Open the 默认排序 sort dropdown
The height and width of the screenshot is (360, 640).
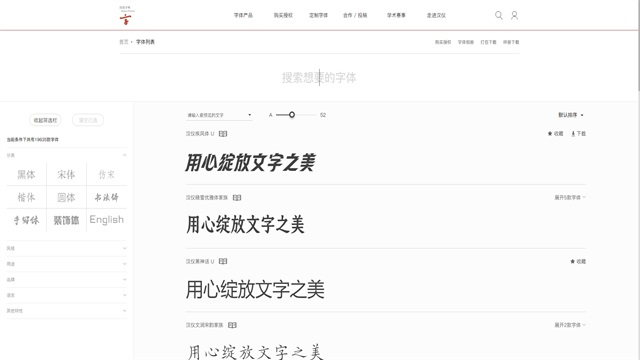pyautogui.click(x=571, y=115)
